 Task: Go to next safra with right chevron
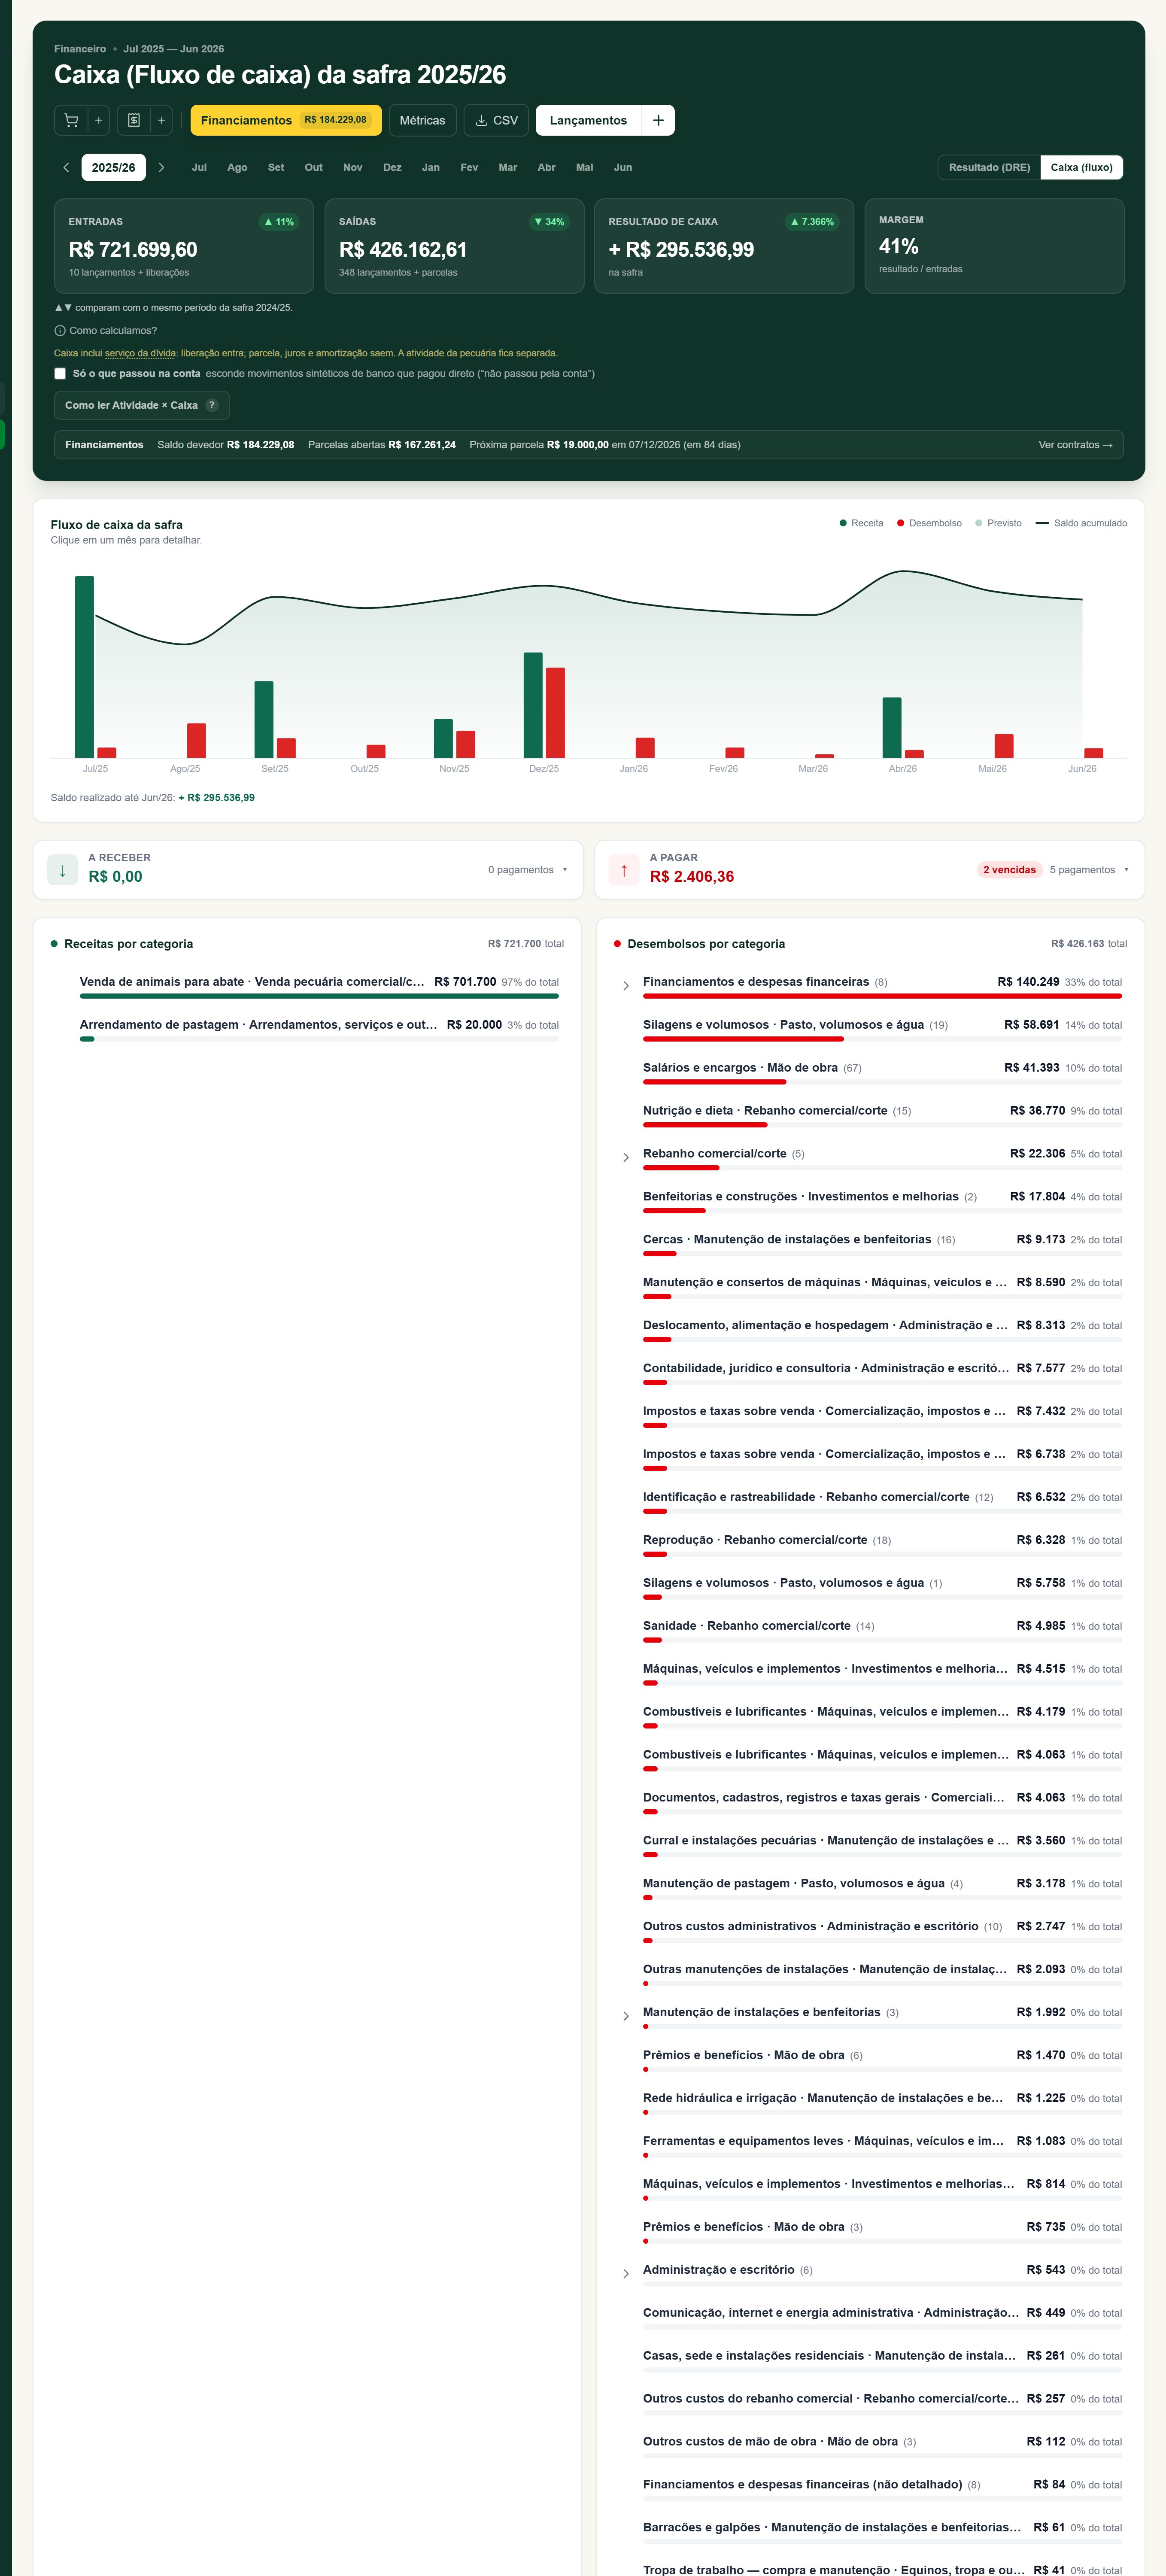click(161, 167)
